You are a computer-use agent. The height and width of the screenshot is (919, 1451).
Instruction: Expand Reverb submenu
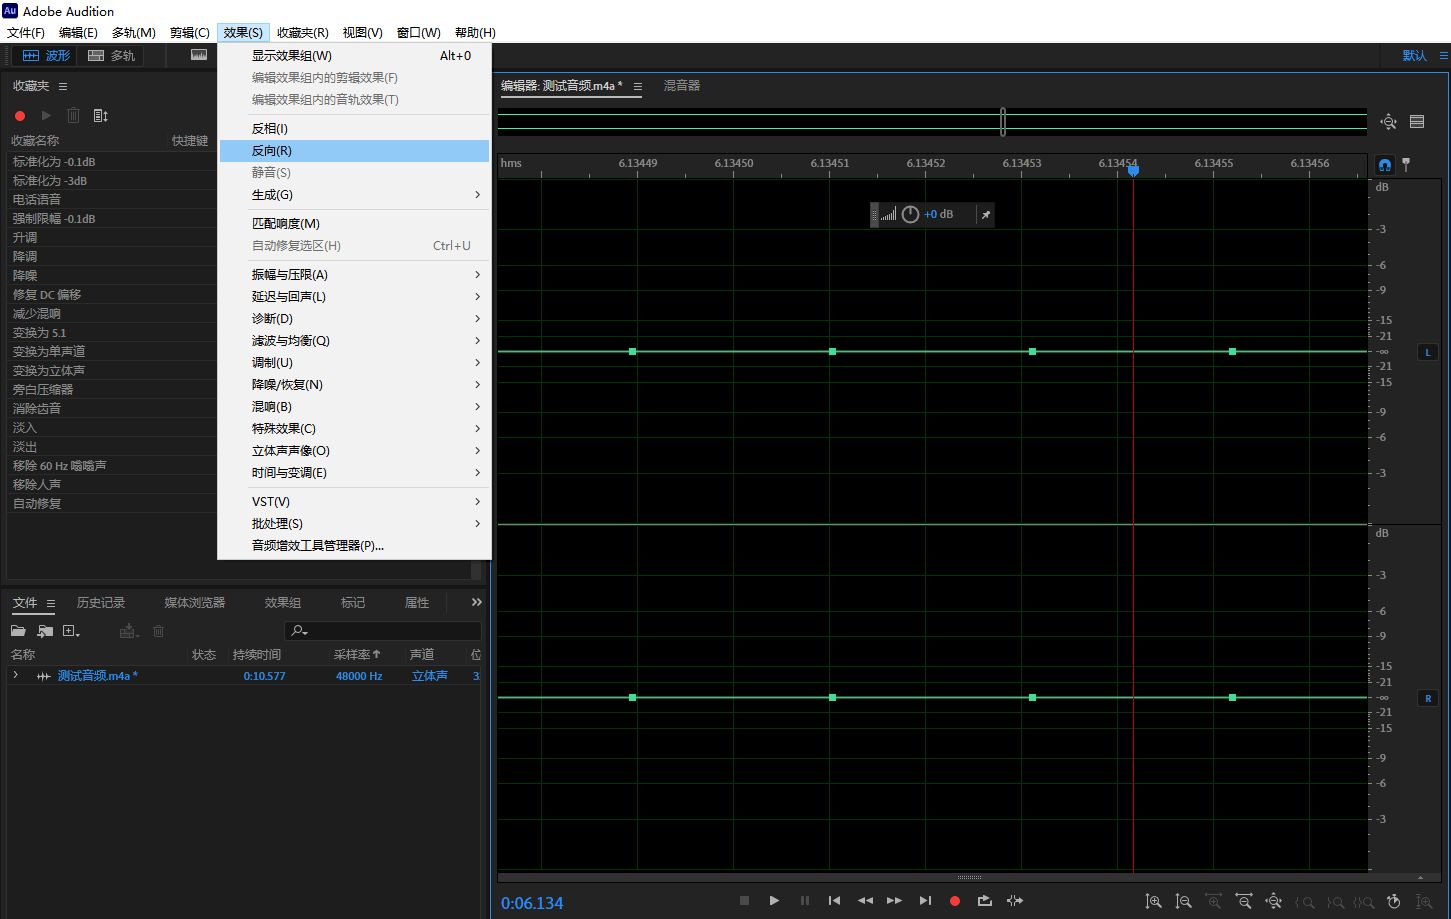355,407
